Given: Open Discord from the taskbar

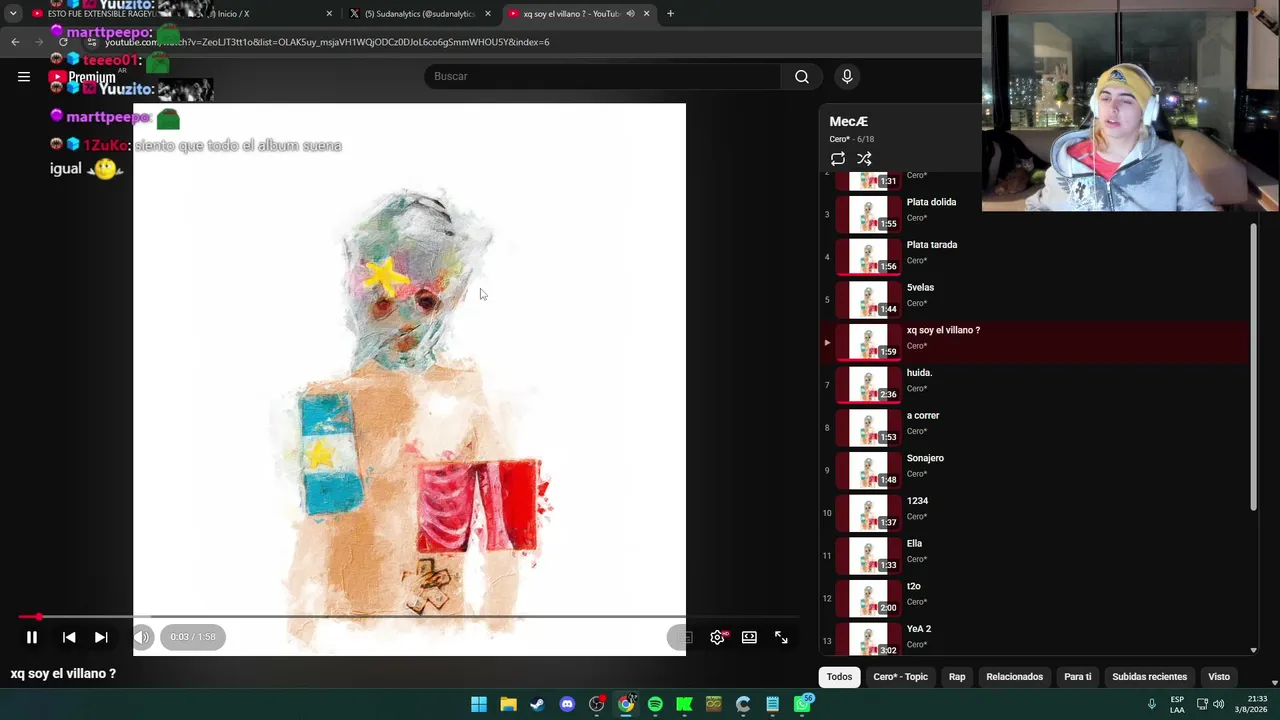Looking at the screenshot, I should point(567,704).
